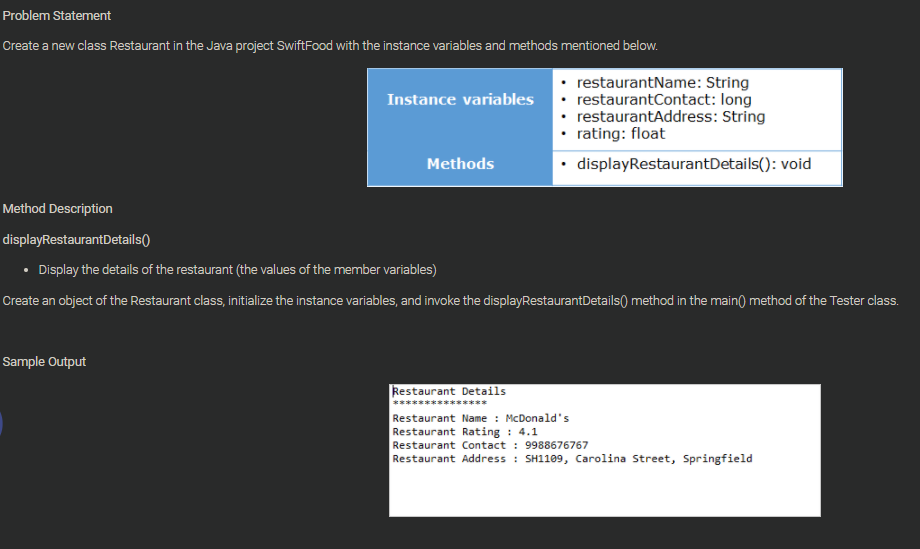This screenshot has width=920, height=549.
Task: Click 'Restaurant Contact : 9988676767' output line
Action: click(490, 445)
